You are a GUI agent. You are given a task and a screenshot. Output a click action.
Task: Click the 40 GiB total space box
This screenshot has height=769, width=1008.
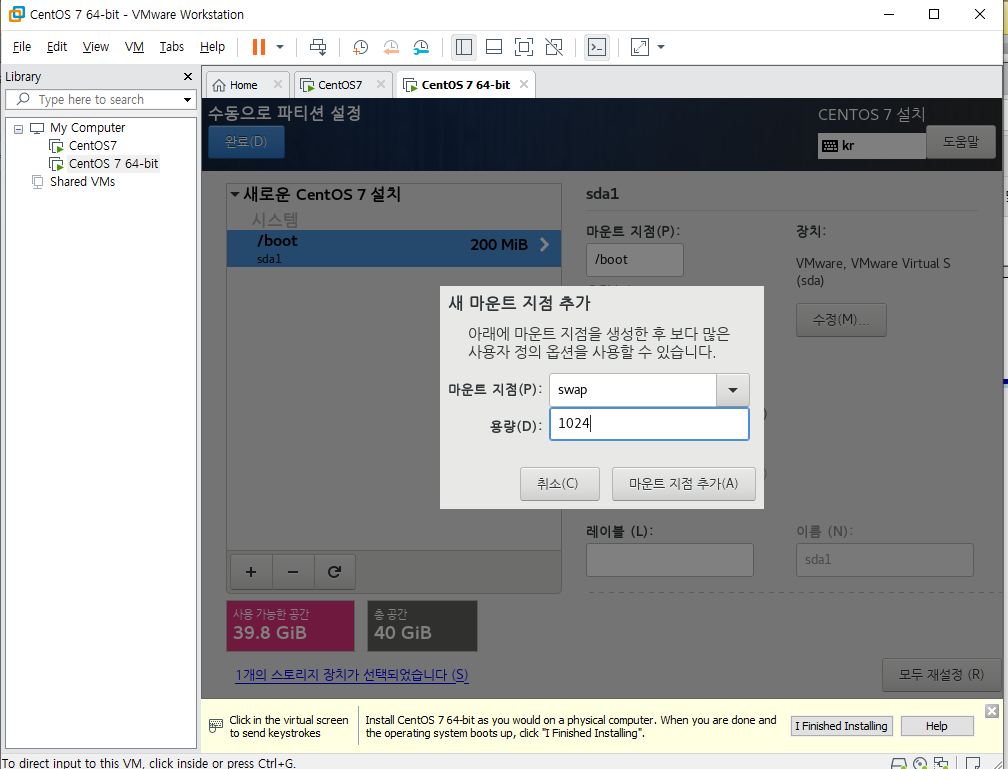[422, 626]
